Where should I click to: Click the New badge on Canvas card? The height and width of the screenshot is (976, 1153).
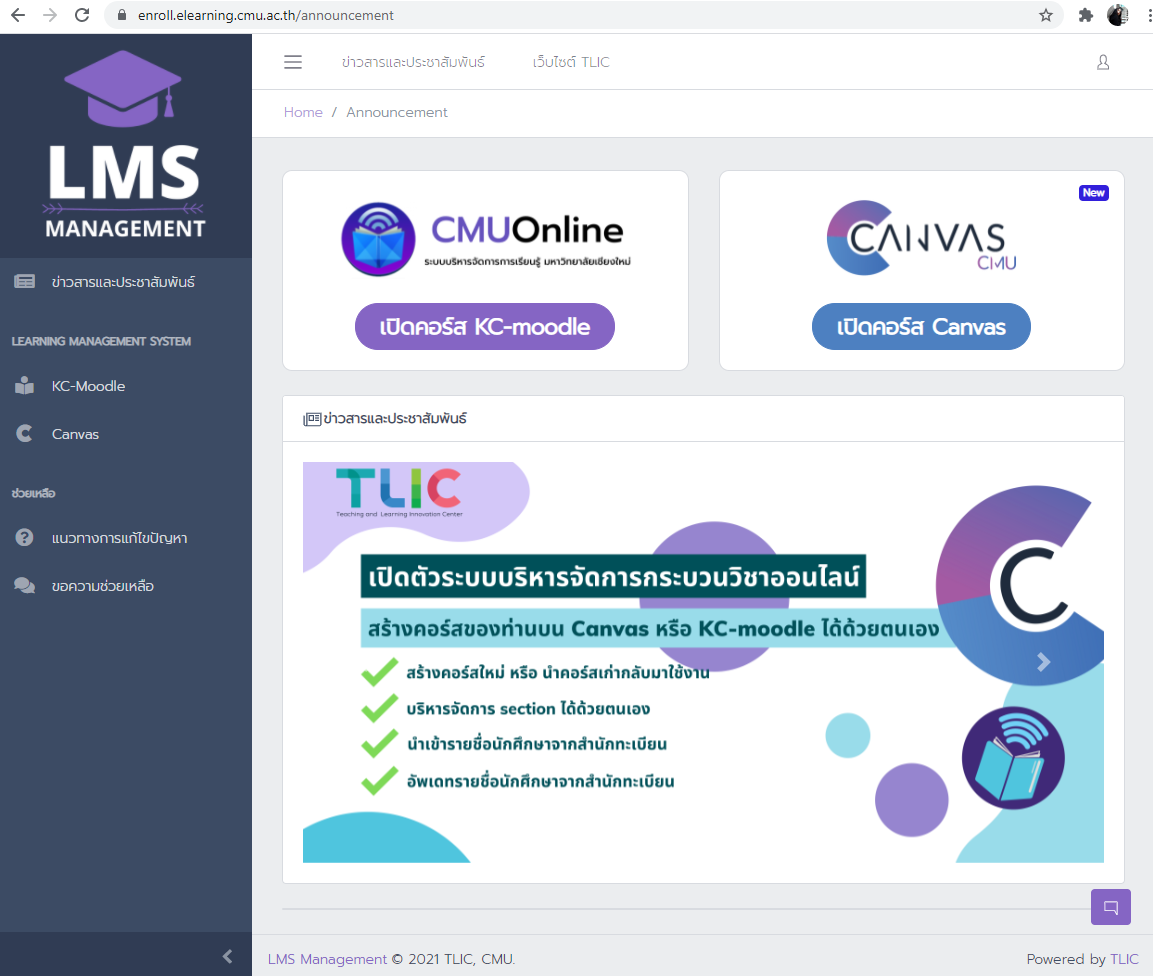click(1093, 193)
